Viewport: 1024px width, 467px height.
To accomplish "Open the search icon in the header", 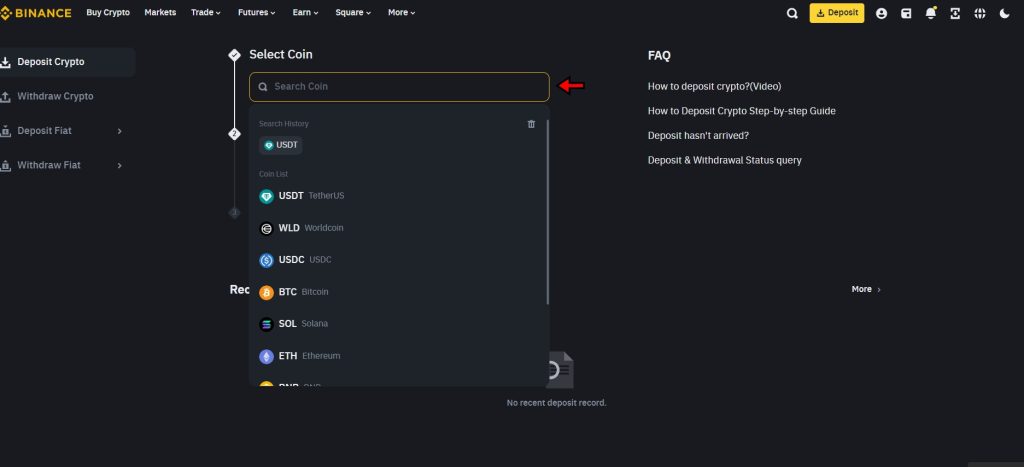I will point(792,13).
